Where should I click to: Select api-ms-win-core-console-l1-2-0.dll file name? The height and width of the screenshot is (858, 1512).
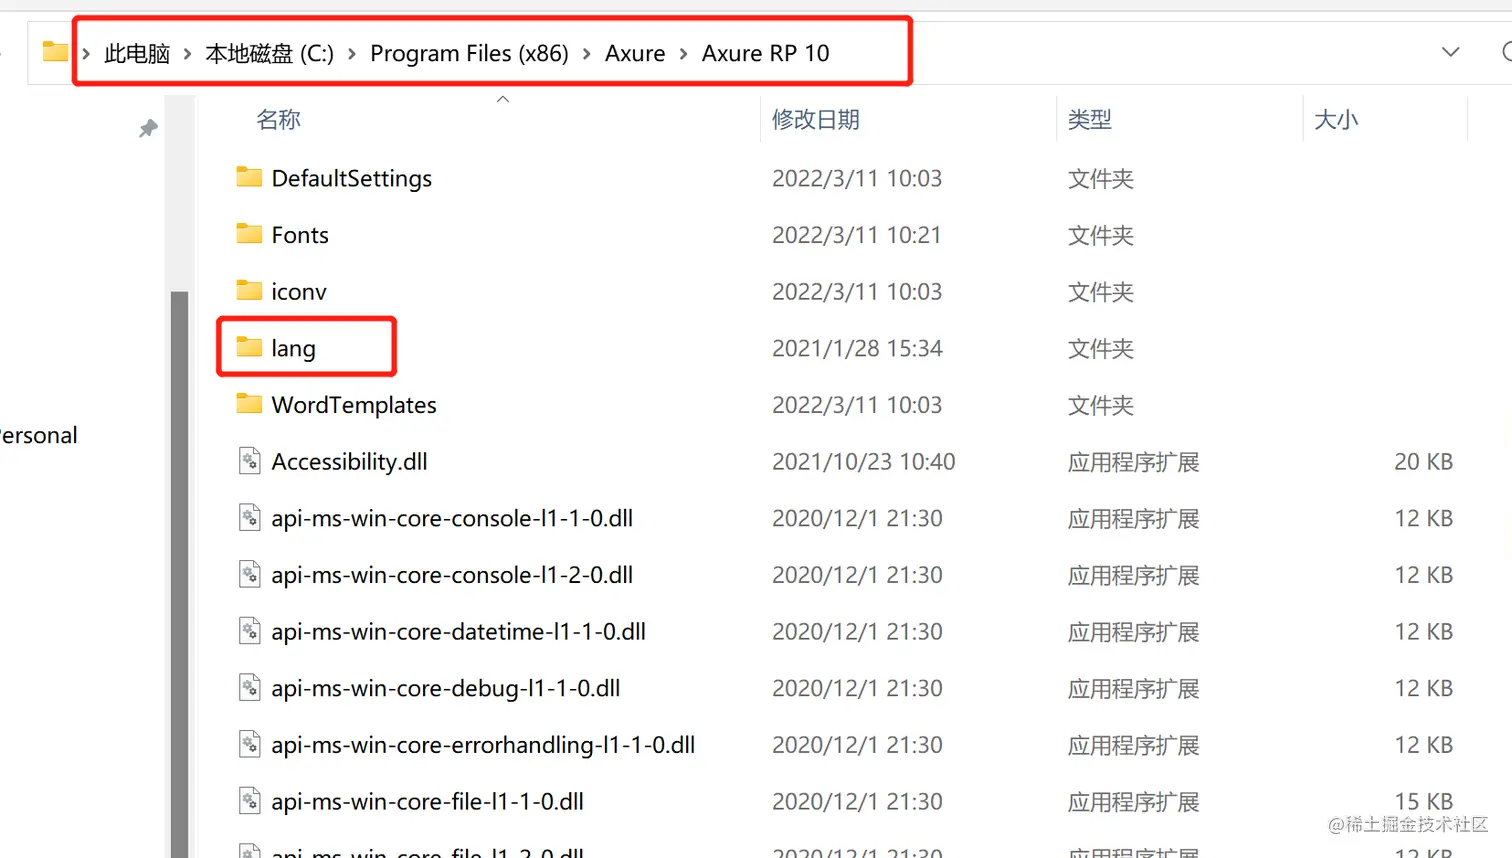pyautogui.click(x=452, y=575)
